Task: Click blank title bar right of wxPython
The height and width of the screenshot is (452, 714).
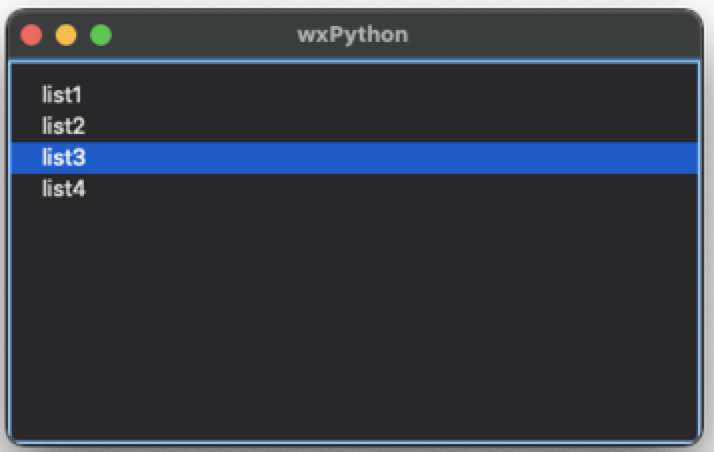Action: point(546,35)
